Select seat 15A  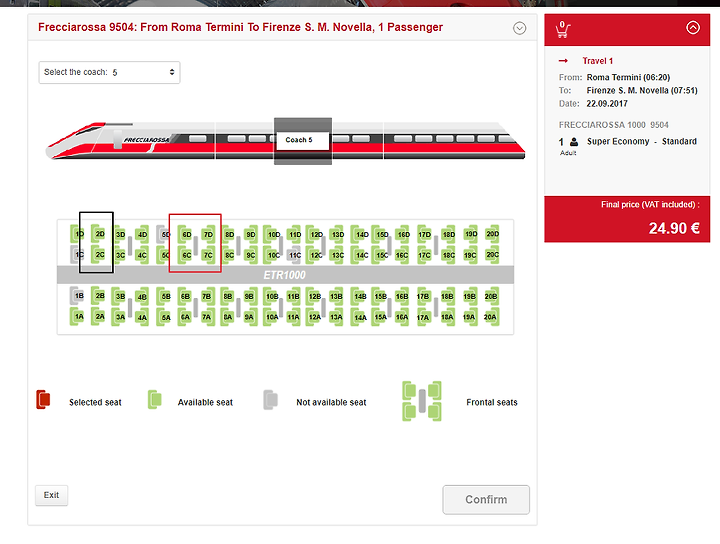pos(380,317)
